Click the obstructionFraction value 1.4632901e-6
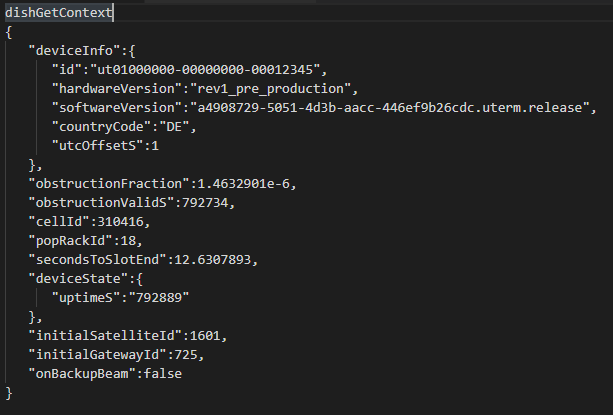Viewport: 613px width, 415px height. pyautogui.click(x=244, y=184)
